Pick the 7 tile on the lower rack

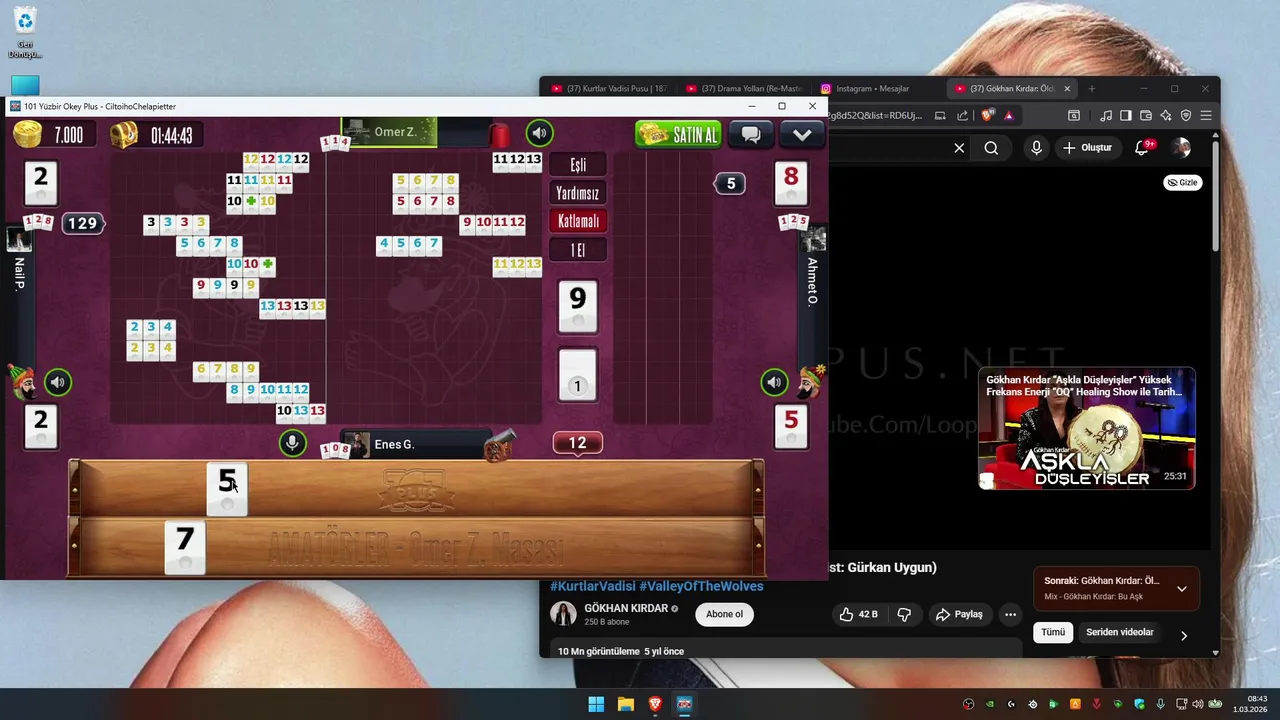coord(185,547)
